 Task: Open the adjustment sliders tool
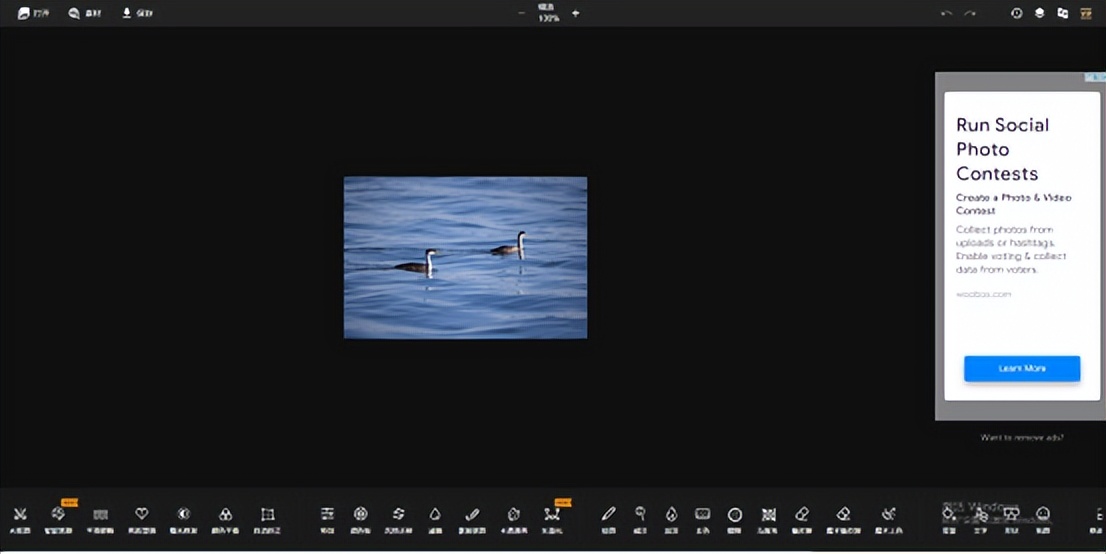tap(327, 515)
